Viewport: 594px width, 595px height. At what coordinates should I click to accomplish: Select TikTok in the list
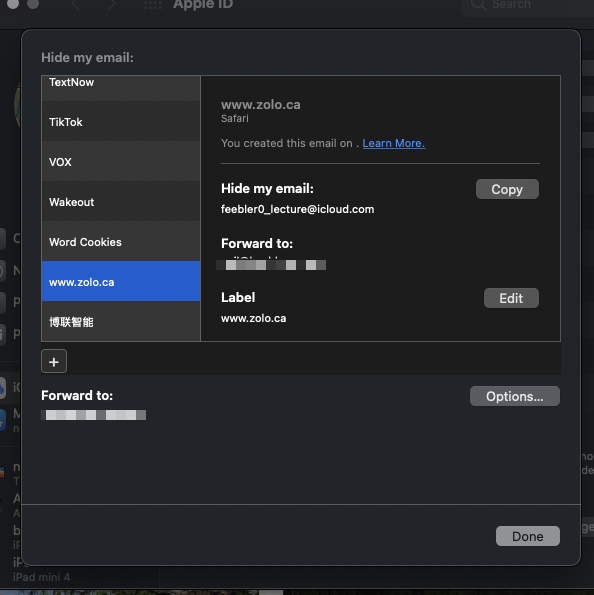[x=121, y=122]
